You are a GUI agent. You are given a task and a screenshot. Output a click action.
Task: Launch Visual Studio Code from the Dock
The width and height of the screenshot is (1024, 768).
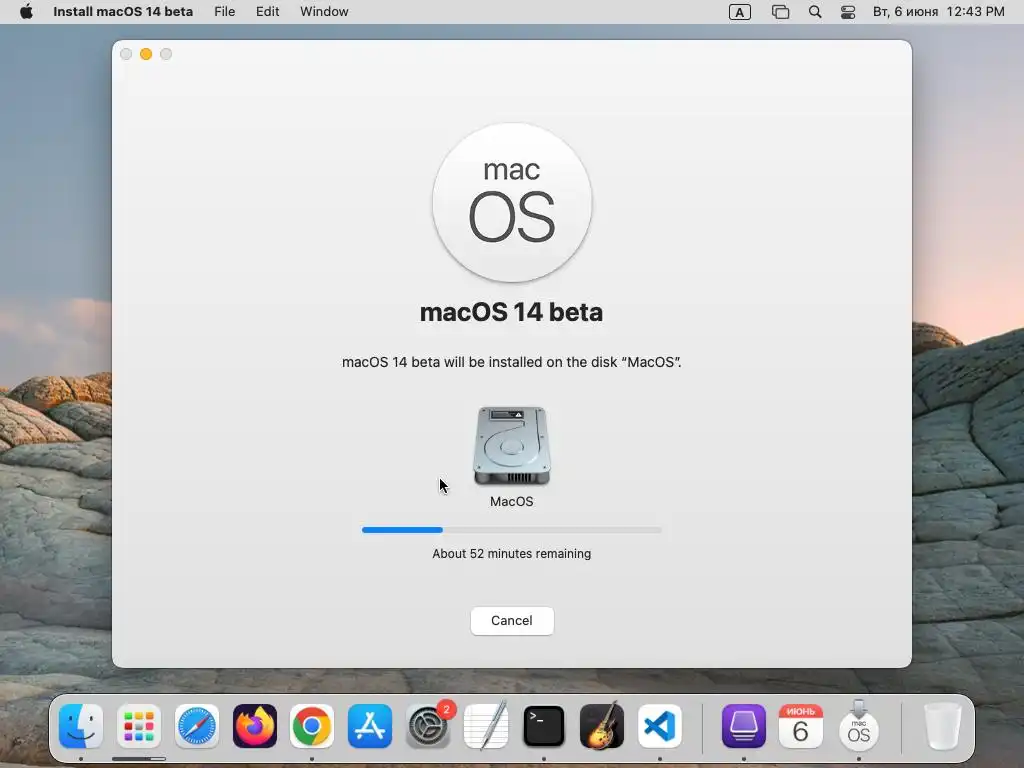[660, 726]
